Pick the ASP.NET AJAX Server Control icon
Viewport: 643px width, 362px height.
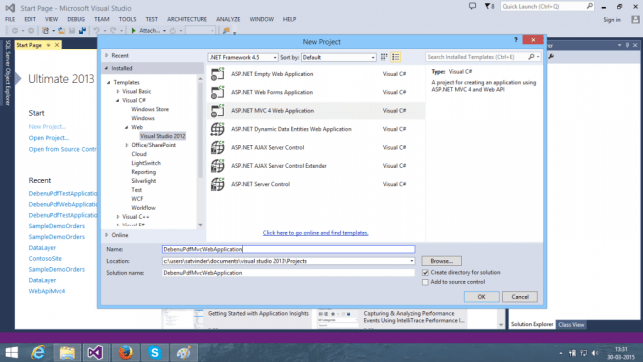tap(217, 148)
